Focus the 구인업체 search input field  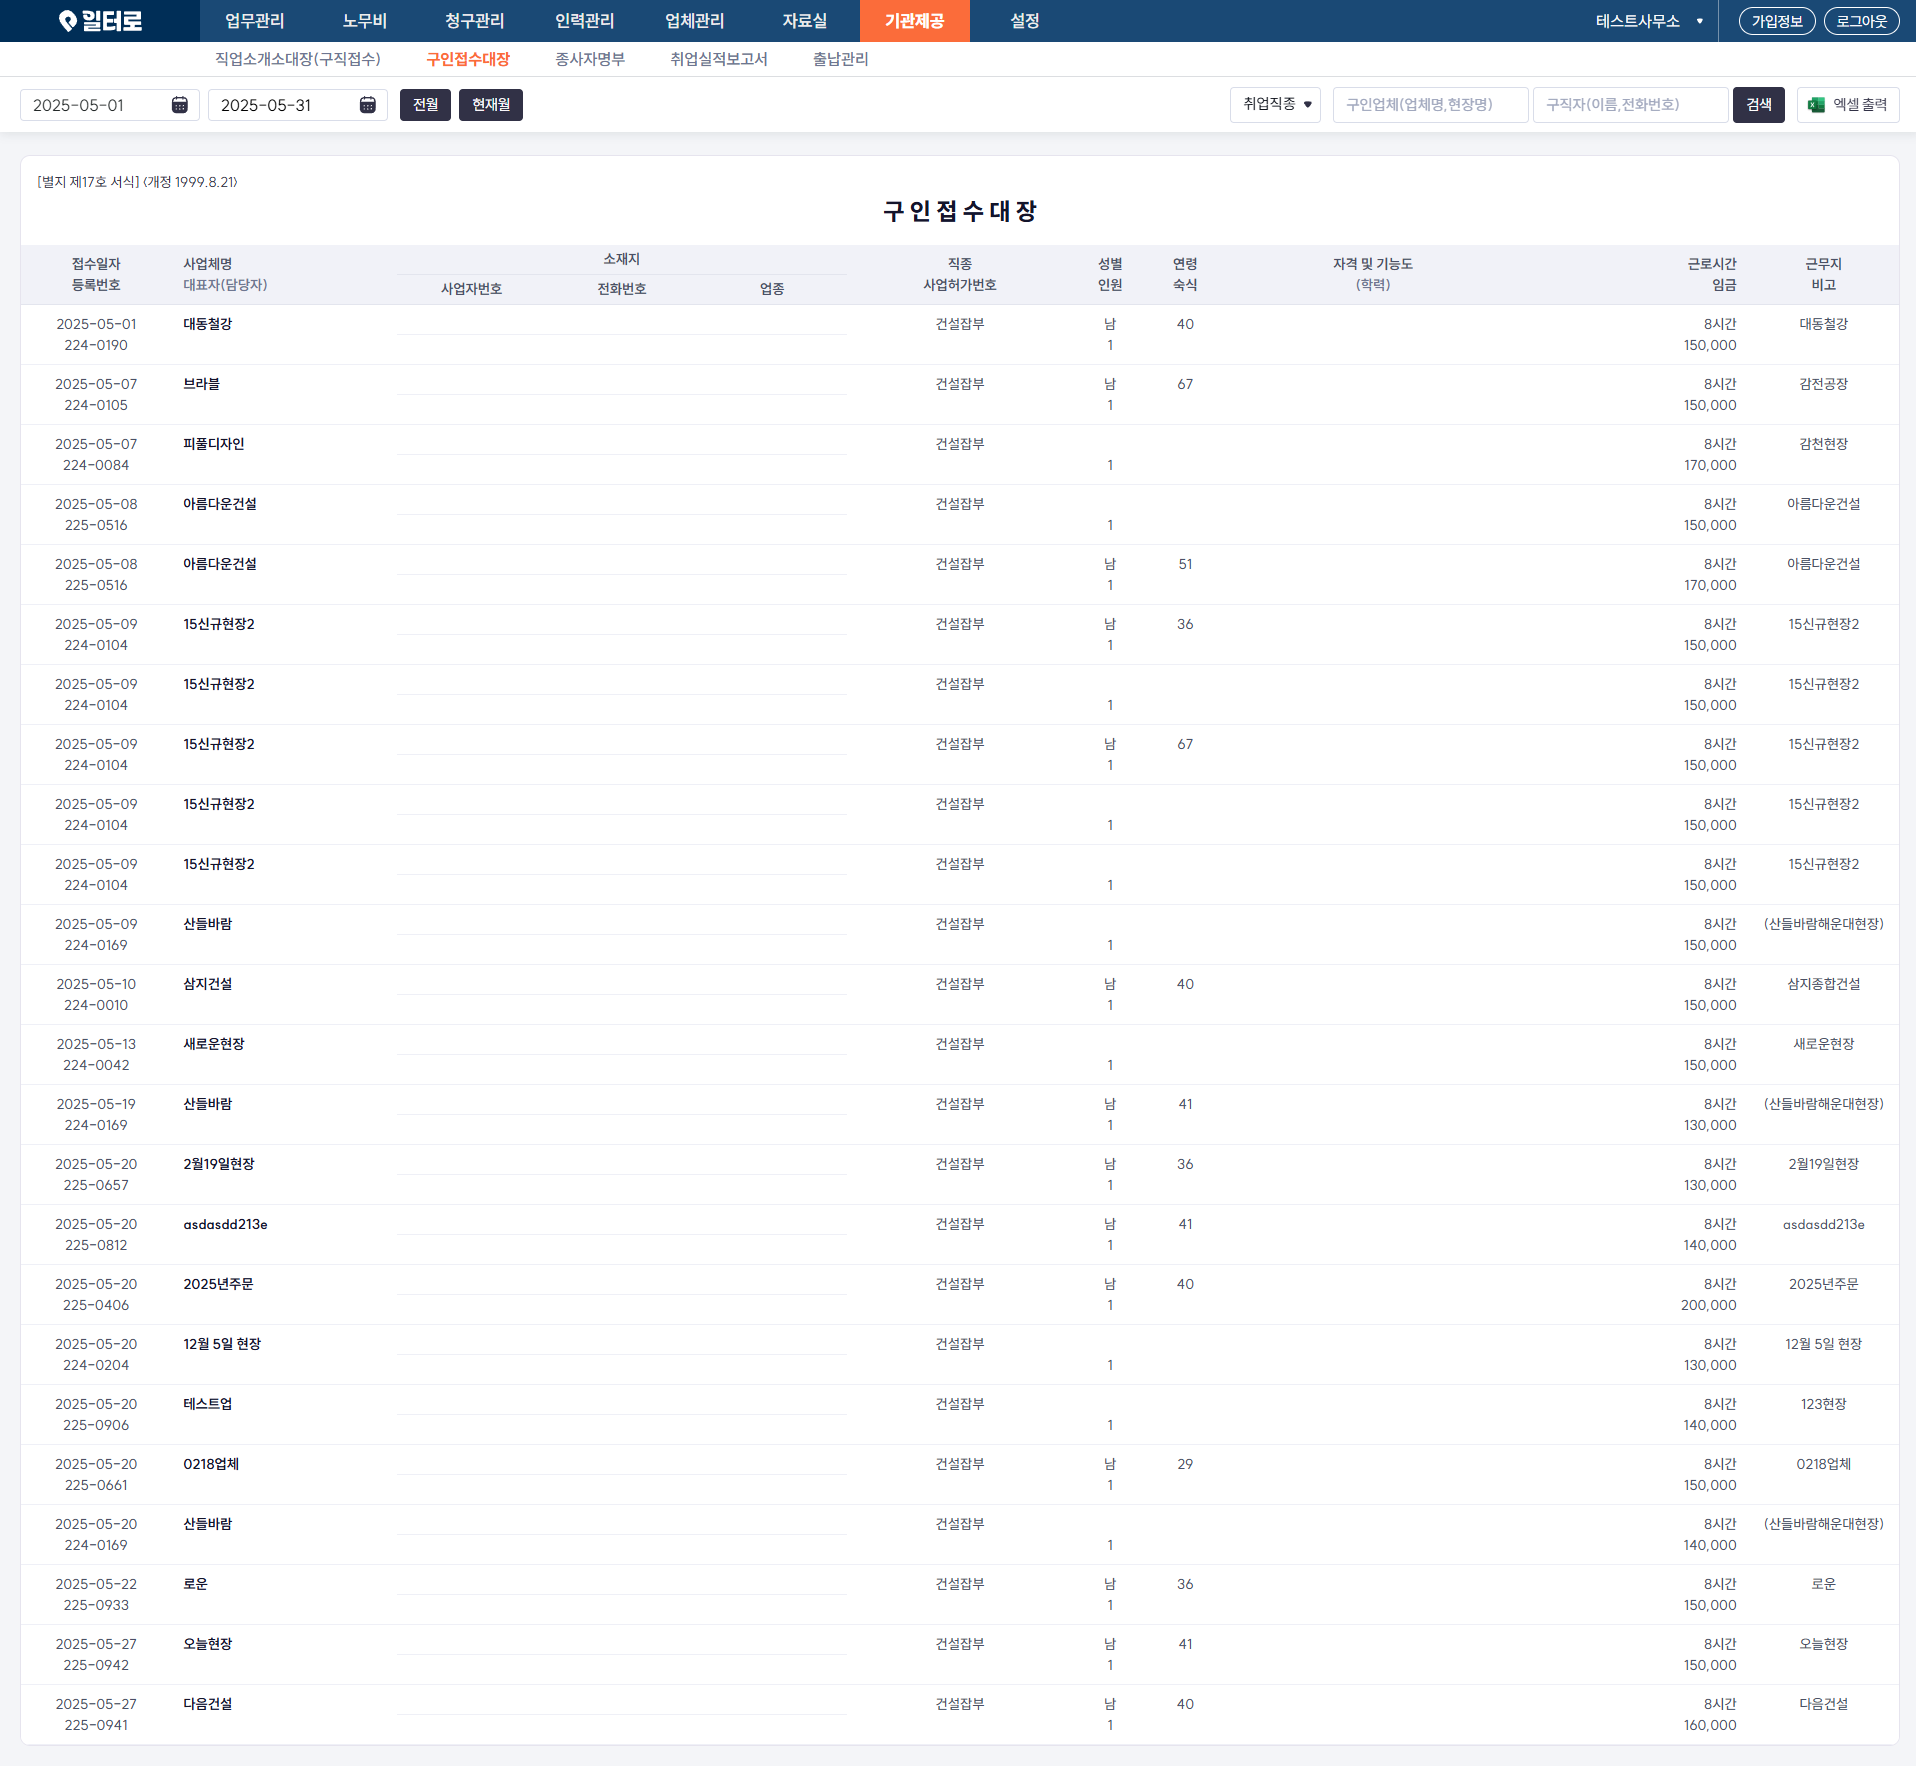[x=1430, y=105]
